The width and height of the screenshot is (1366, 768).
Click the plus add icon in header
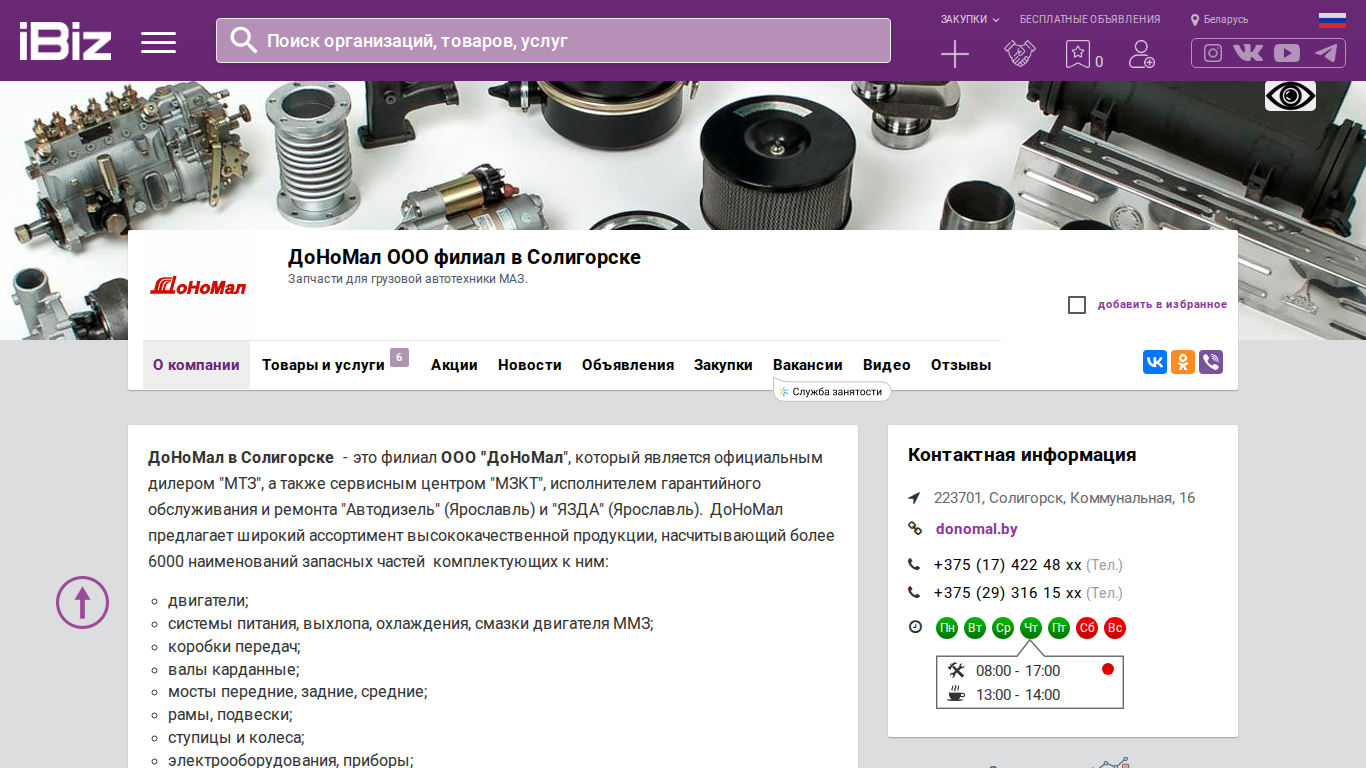tap(955, 54)
